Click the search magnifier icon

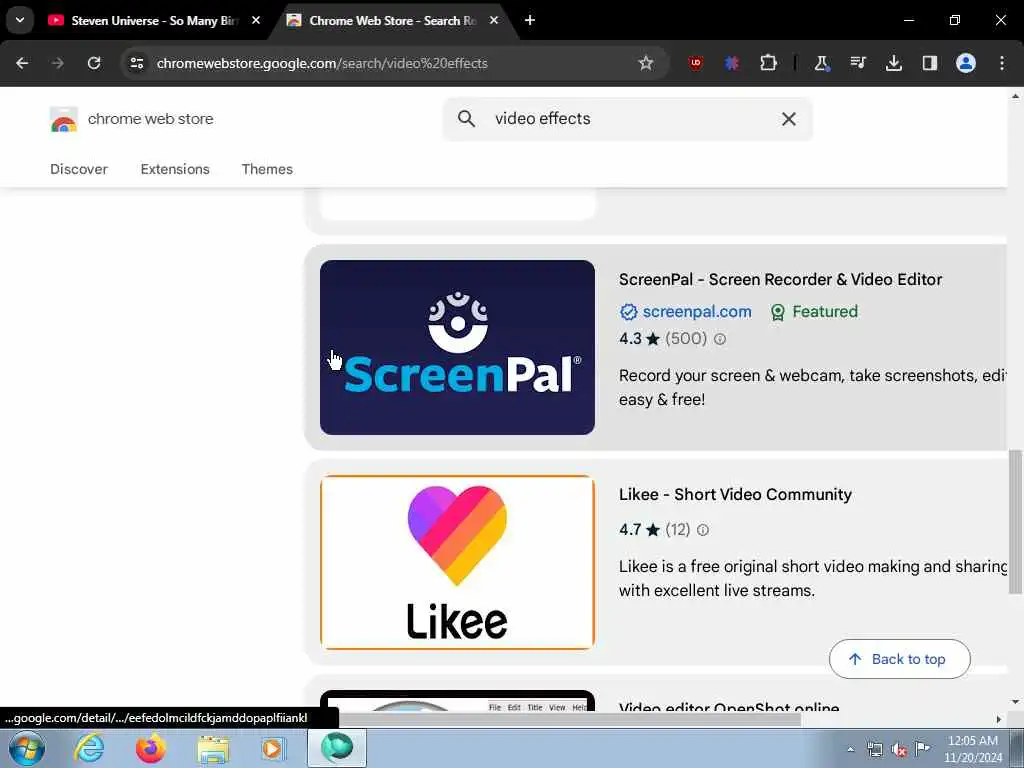(x=466, y=118)
